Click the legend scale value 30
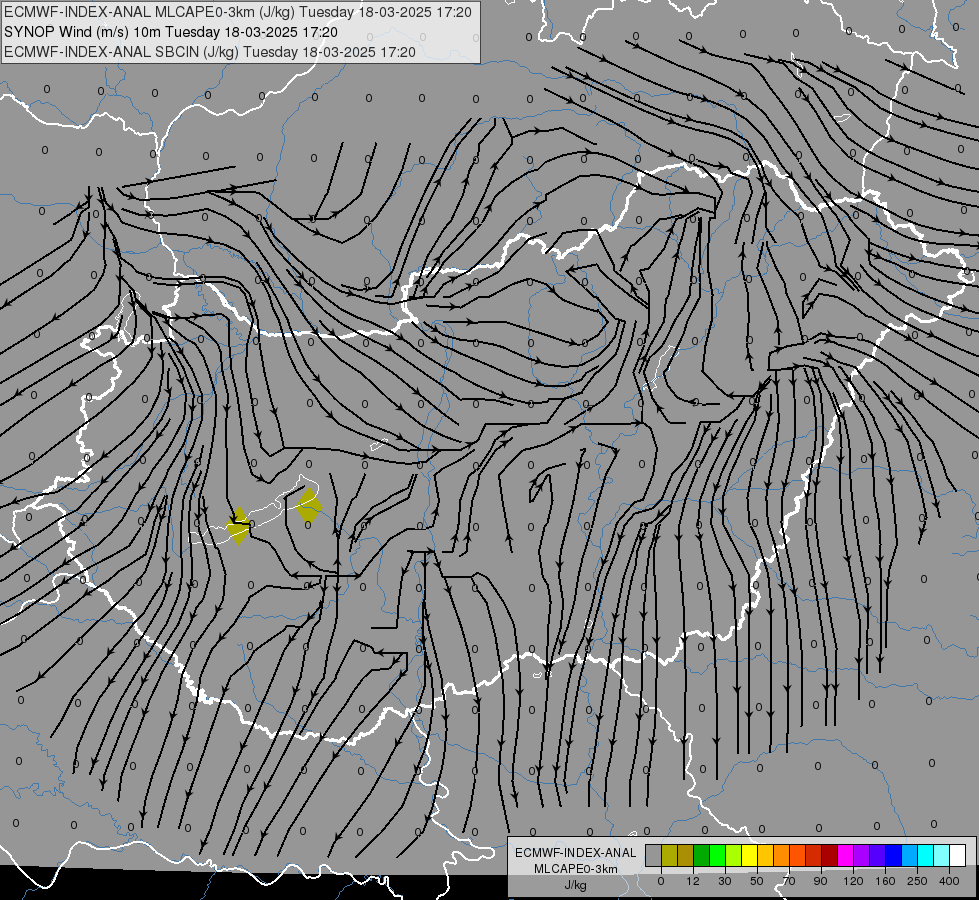 (x=725, y=881)
